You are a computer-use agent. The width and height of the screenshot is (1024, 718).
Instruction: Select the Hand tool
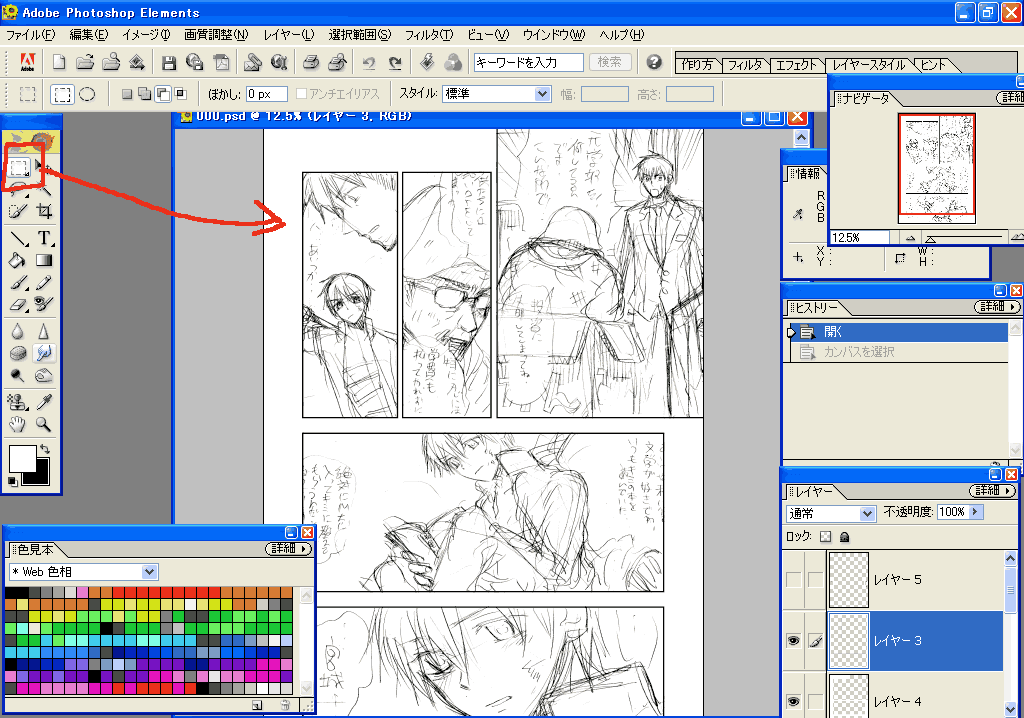coord(18,424)
